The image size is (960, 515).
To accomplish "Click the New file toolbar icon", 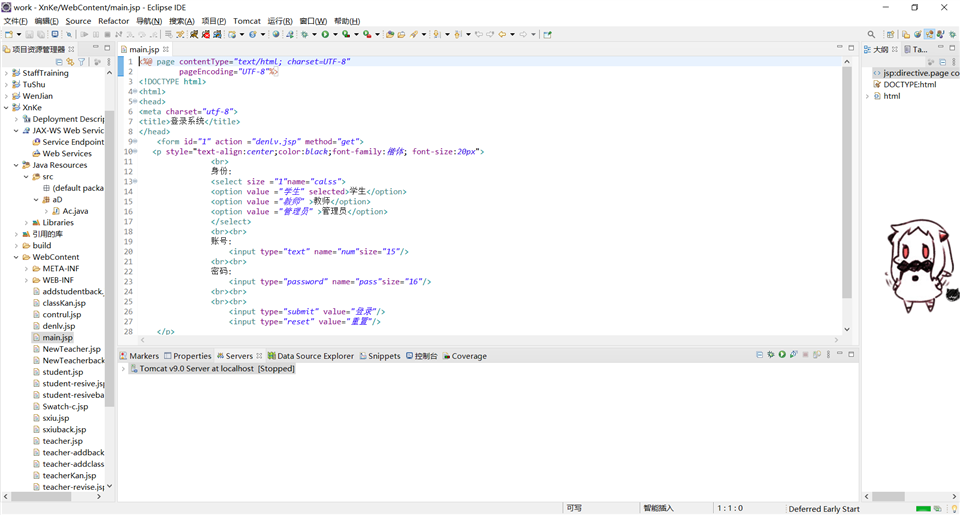I will [9, 34].
